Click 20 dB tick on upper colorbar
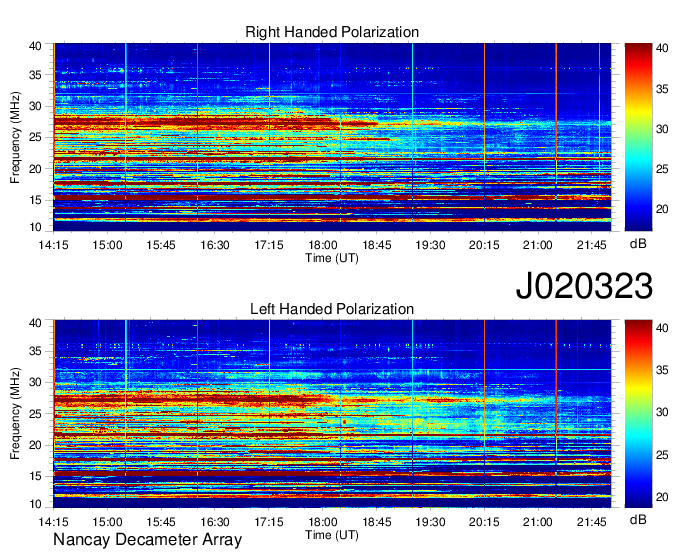The height and width of the screenshot is (552, 680). (662, 209)
